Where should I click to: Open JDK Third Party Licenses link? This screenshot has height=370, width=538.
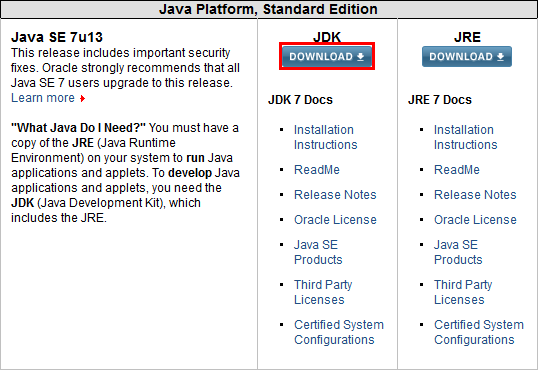[x=323, y=292]
